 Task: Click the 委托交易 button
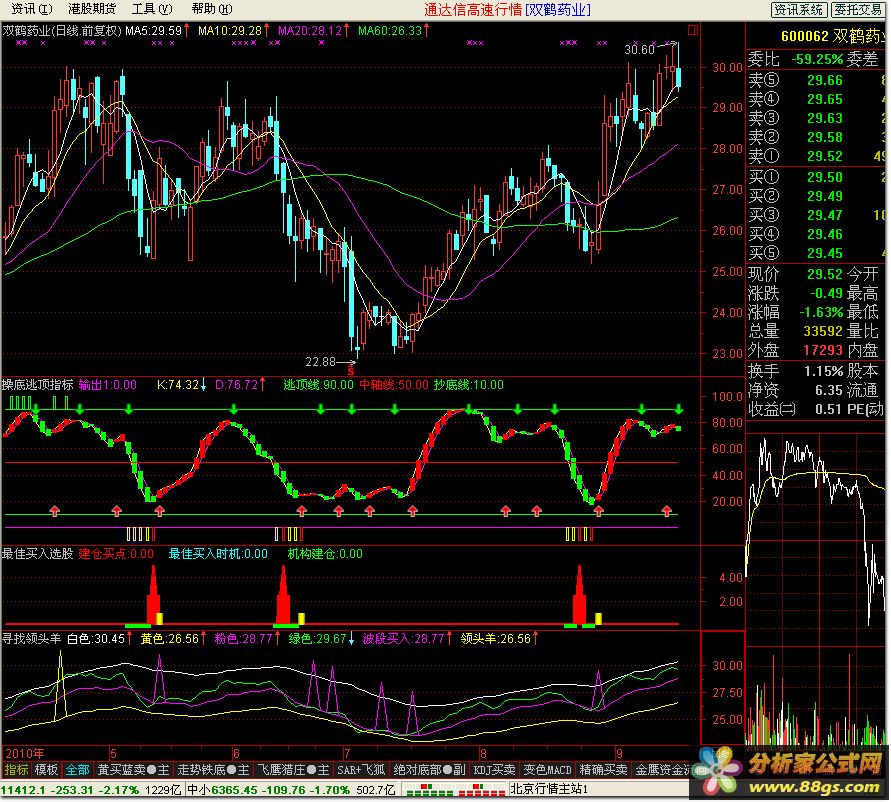coord(859,9)
